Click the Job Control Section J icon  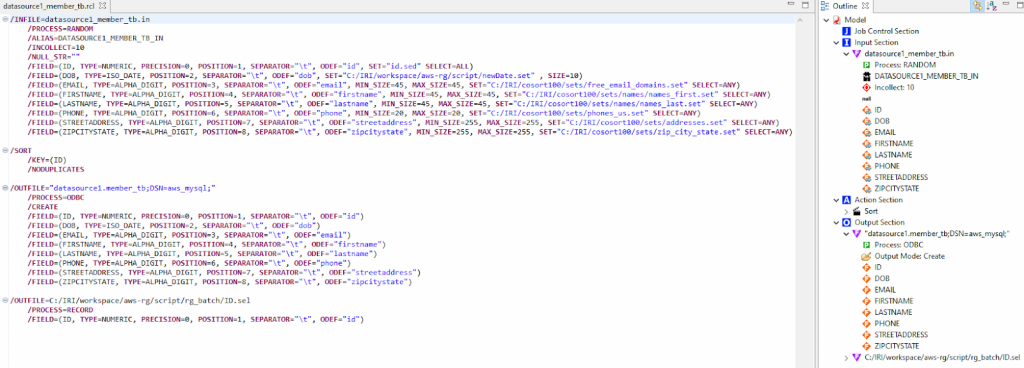[847, 31]
